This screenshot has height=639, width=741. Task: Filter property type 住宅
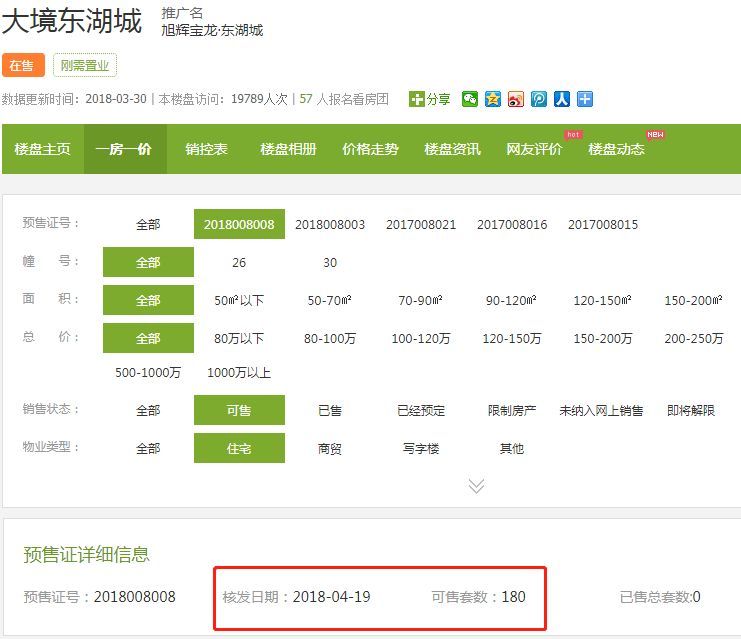coord(239,448)
